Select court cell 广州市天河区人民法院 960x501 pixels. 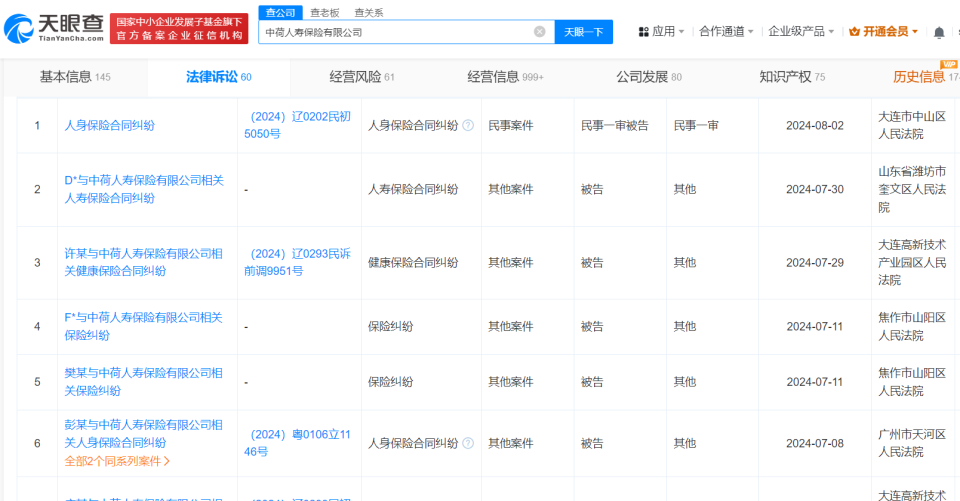pyautogui.click(x=912, y=443)
